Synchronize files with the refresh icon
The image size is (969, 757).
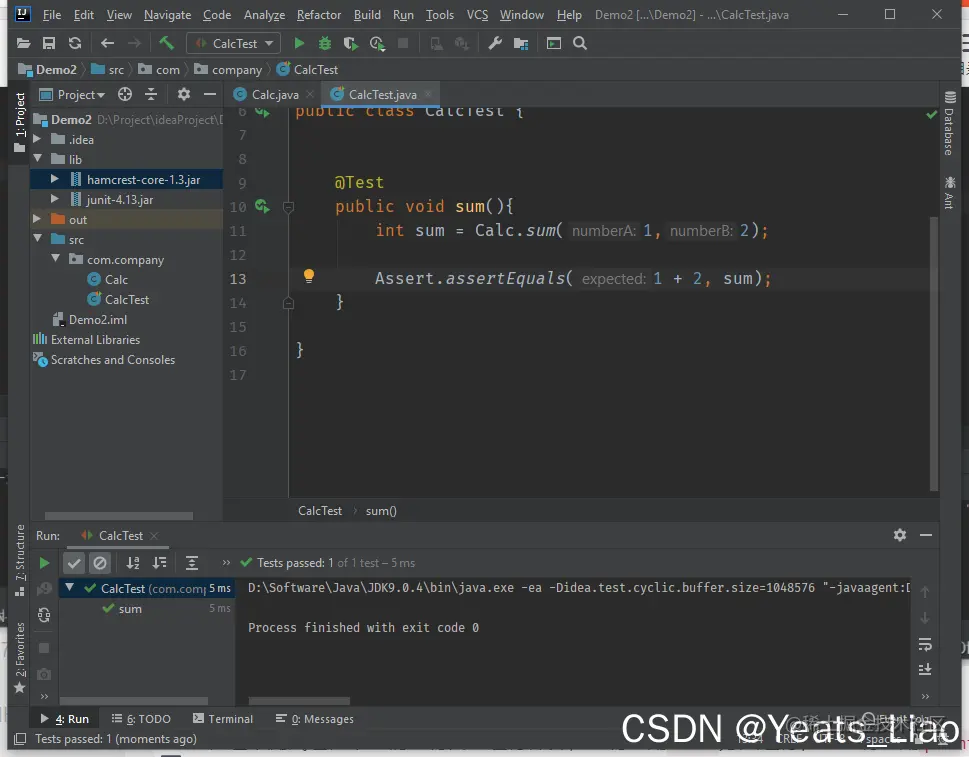pyautogui.click(x=75, y=43)
